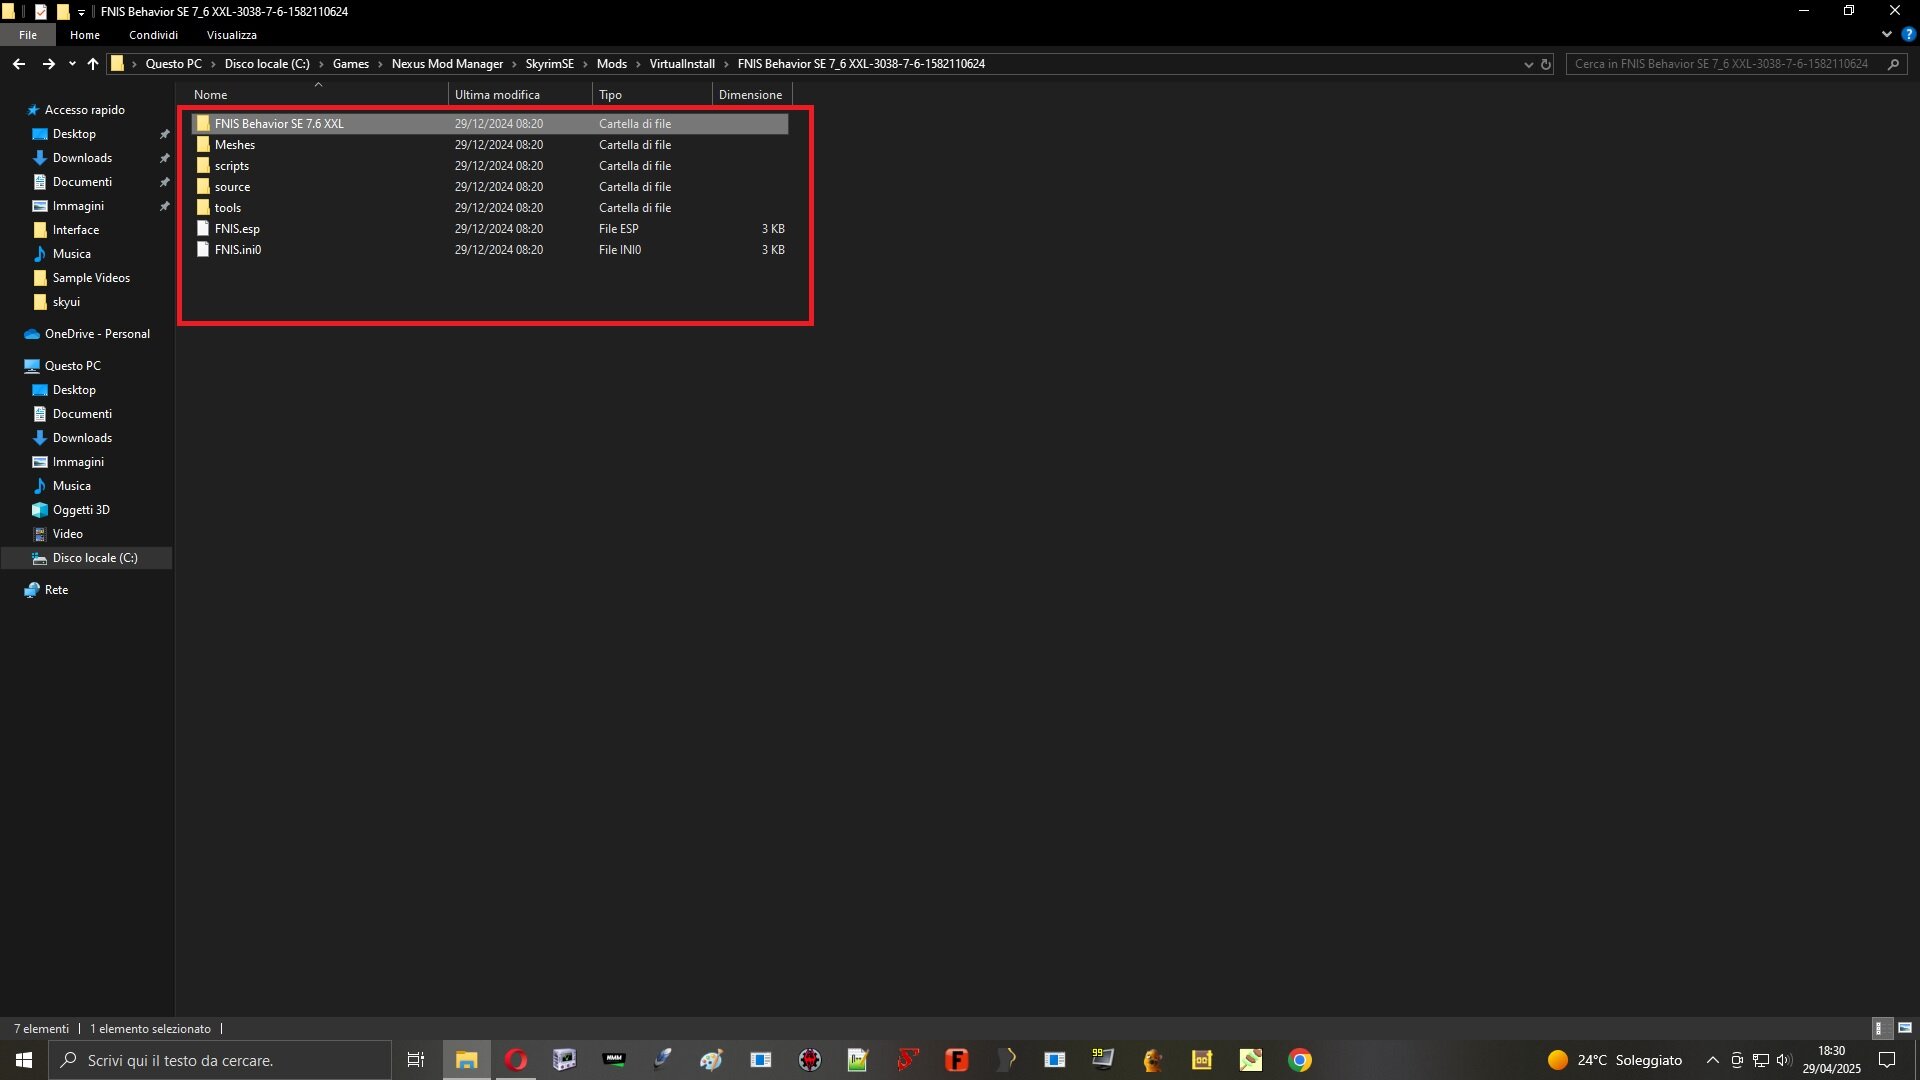
Task: Open the OneDrive - Personal location
Action: point(97,334)
